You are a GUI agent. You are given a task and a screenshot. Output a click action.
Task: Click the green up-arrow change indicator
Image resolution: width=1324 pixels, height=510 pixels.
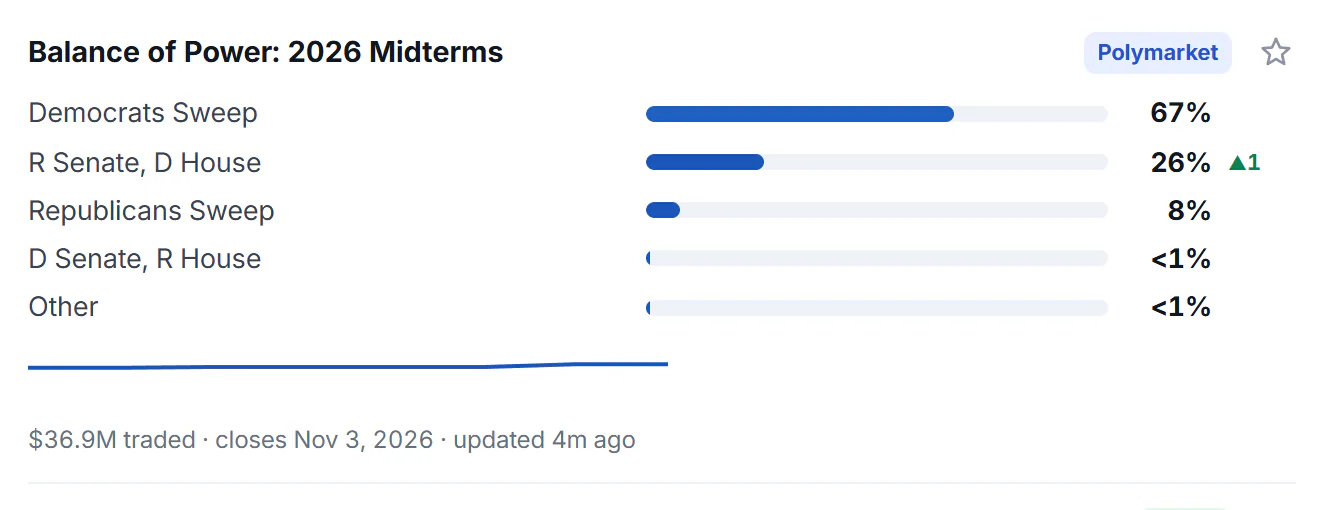[1245, 162]
